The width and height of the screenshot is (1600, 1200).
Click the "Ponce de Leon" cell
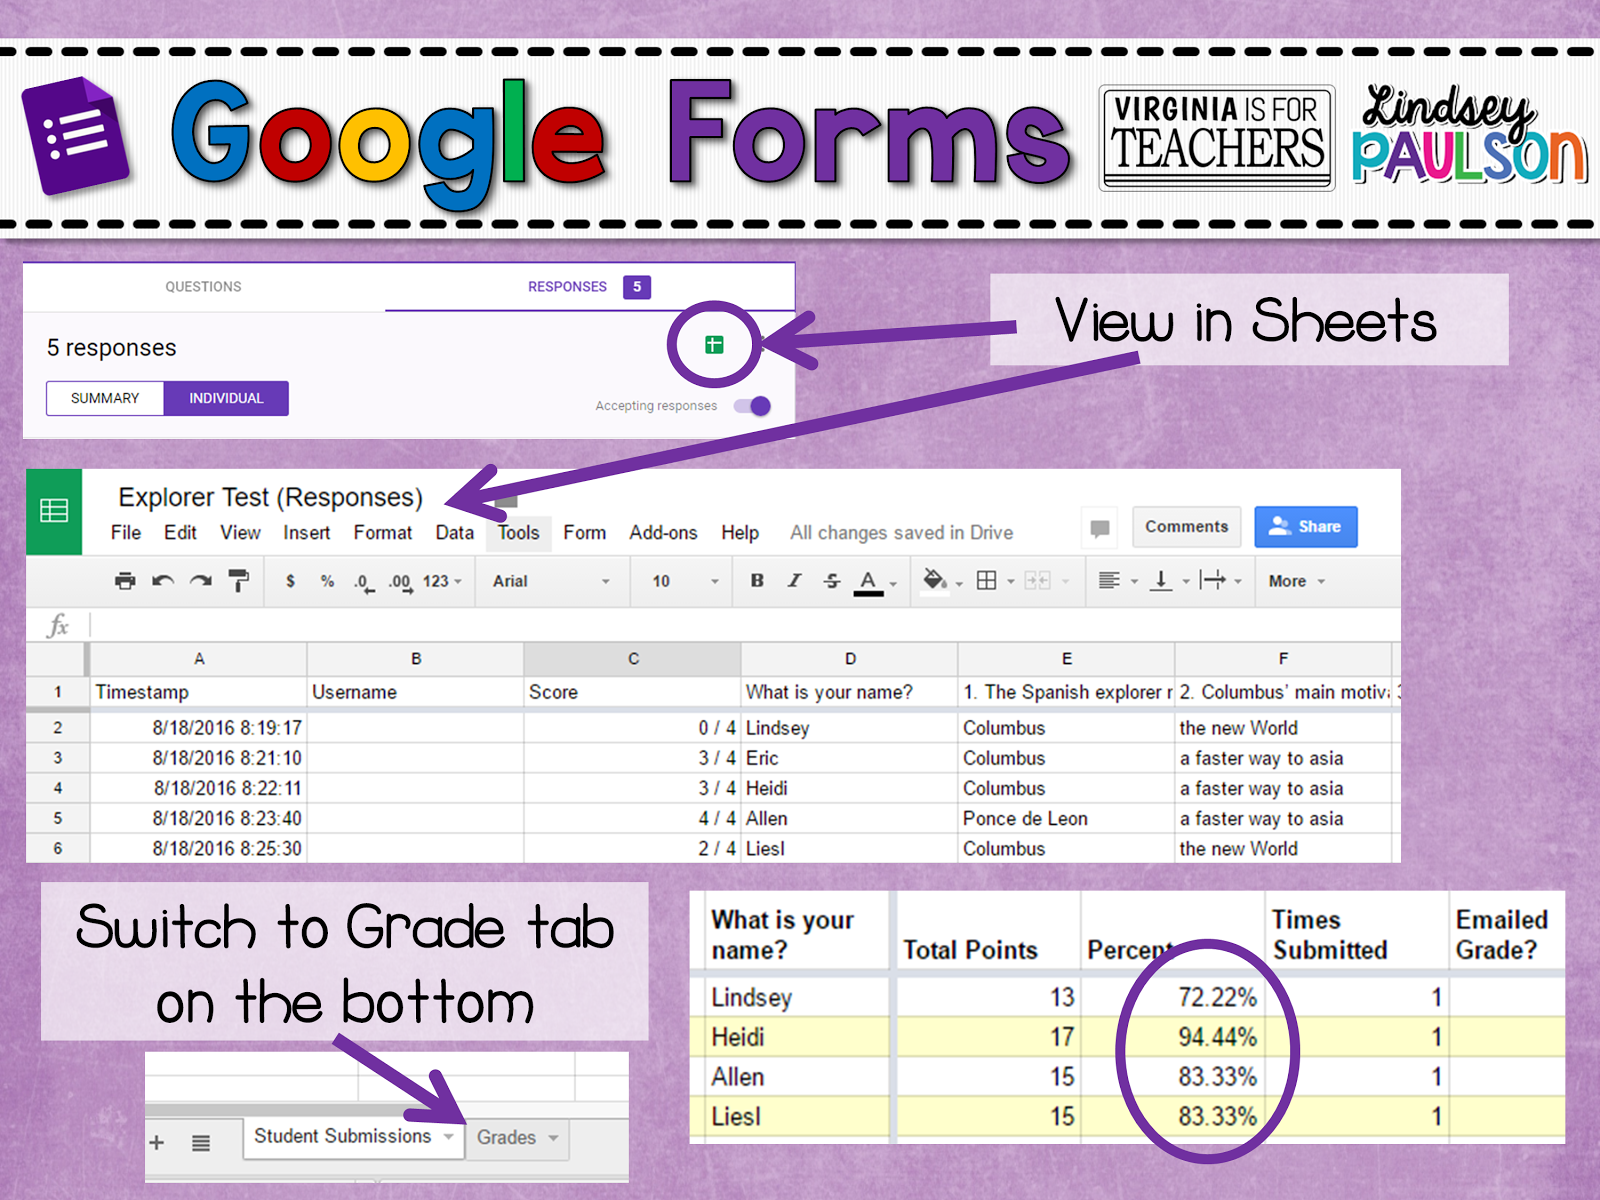point(1066,819)
